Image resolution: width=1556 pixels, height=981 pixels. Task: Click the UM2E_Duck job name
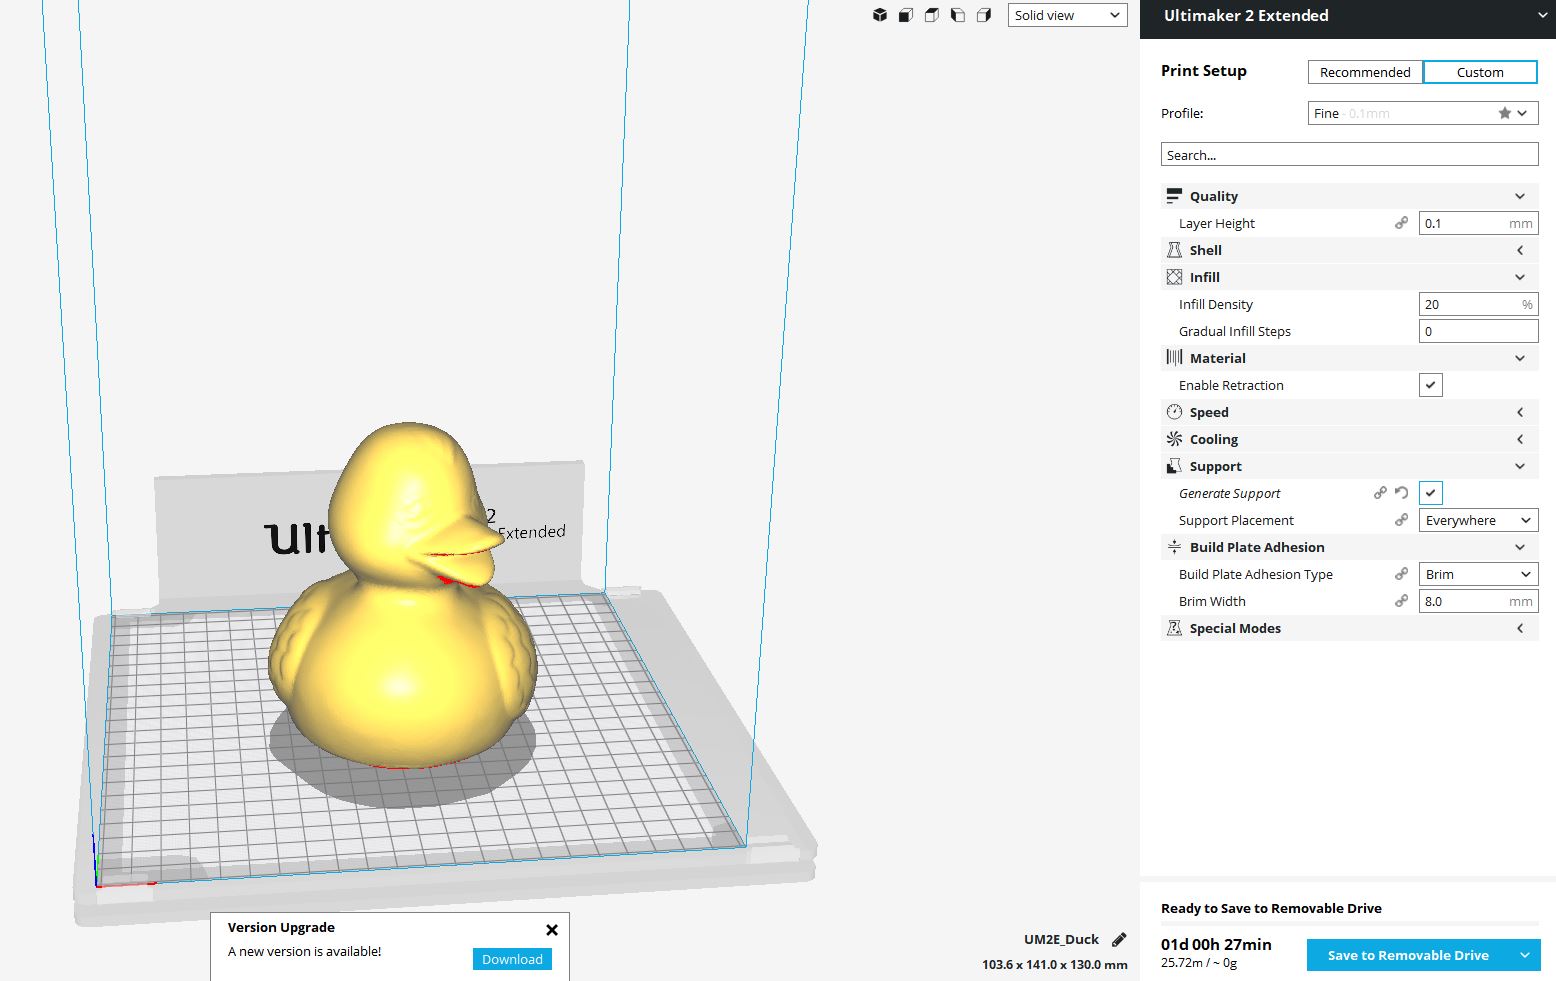[1061, 939]
